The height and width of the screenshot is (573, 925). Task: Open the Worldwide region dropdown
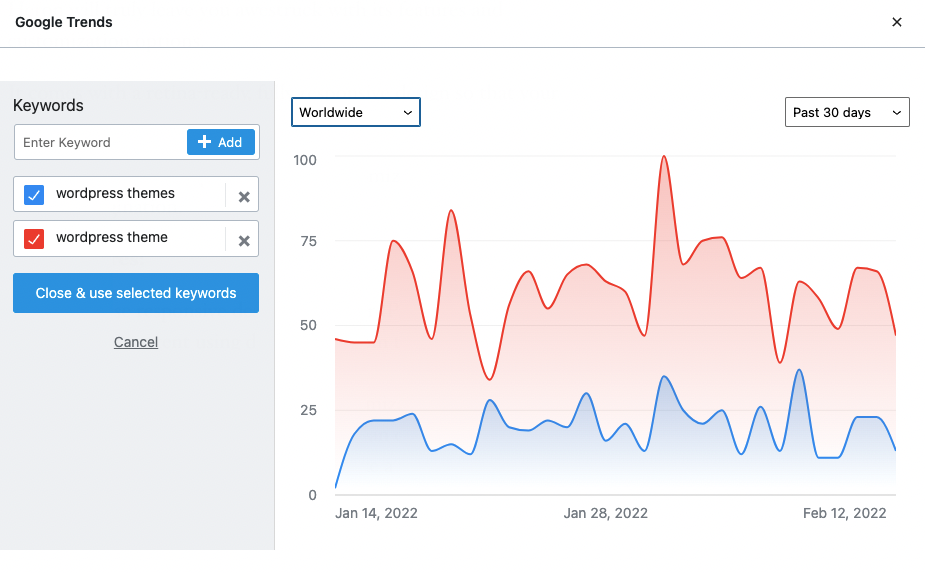[x=355, y=112]
